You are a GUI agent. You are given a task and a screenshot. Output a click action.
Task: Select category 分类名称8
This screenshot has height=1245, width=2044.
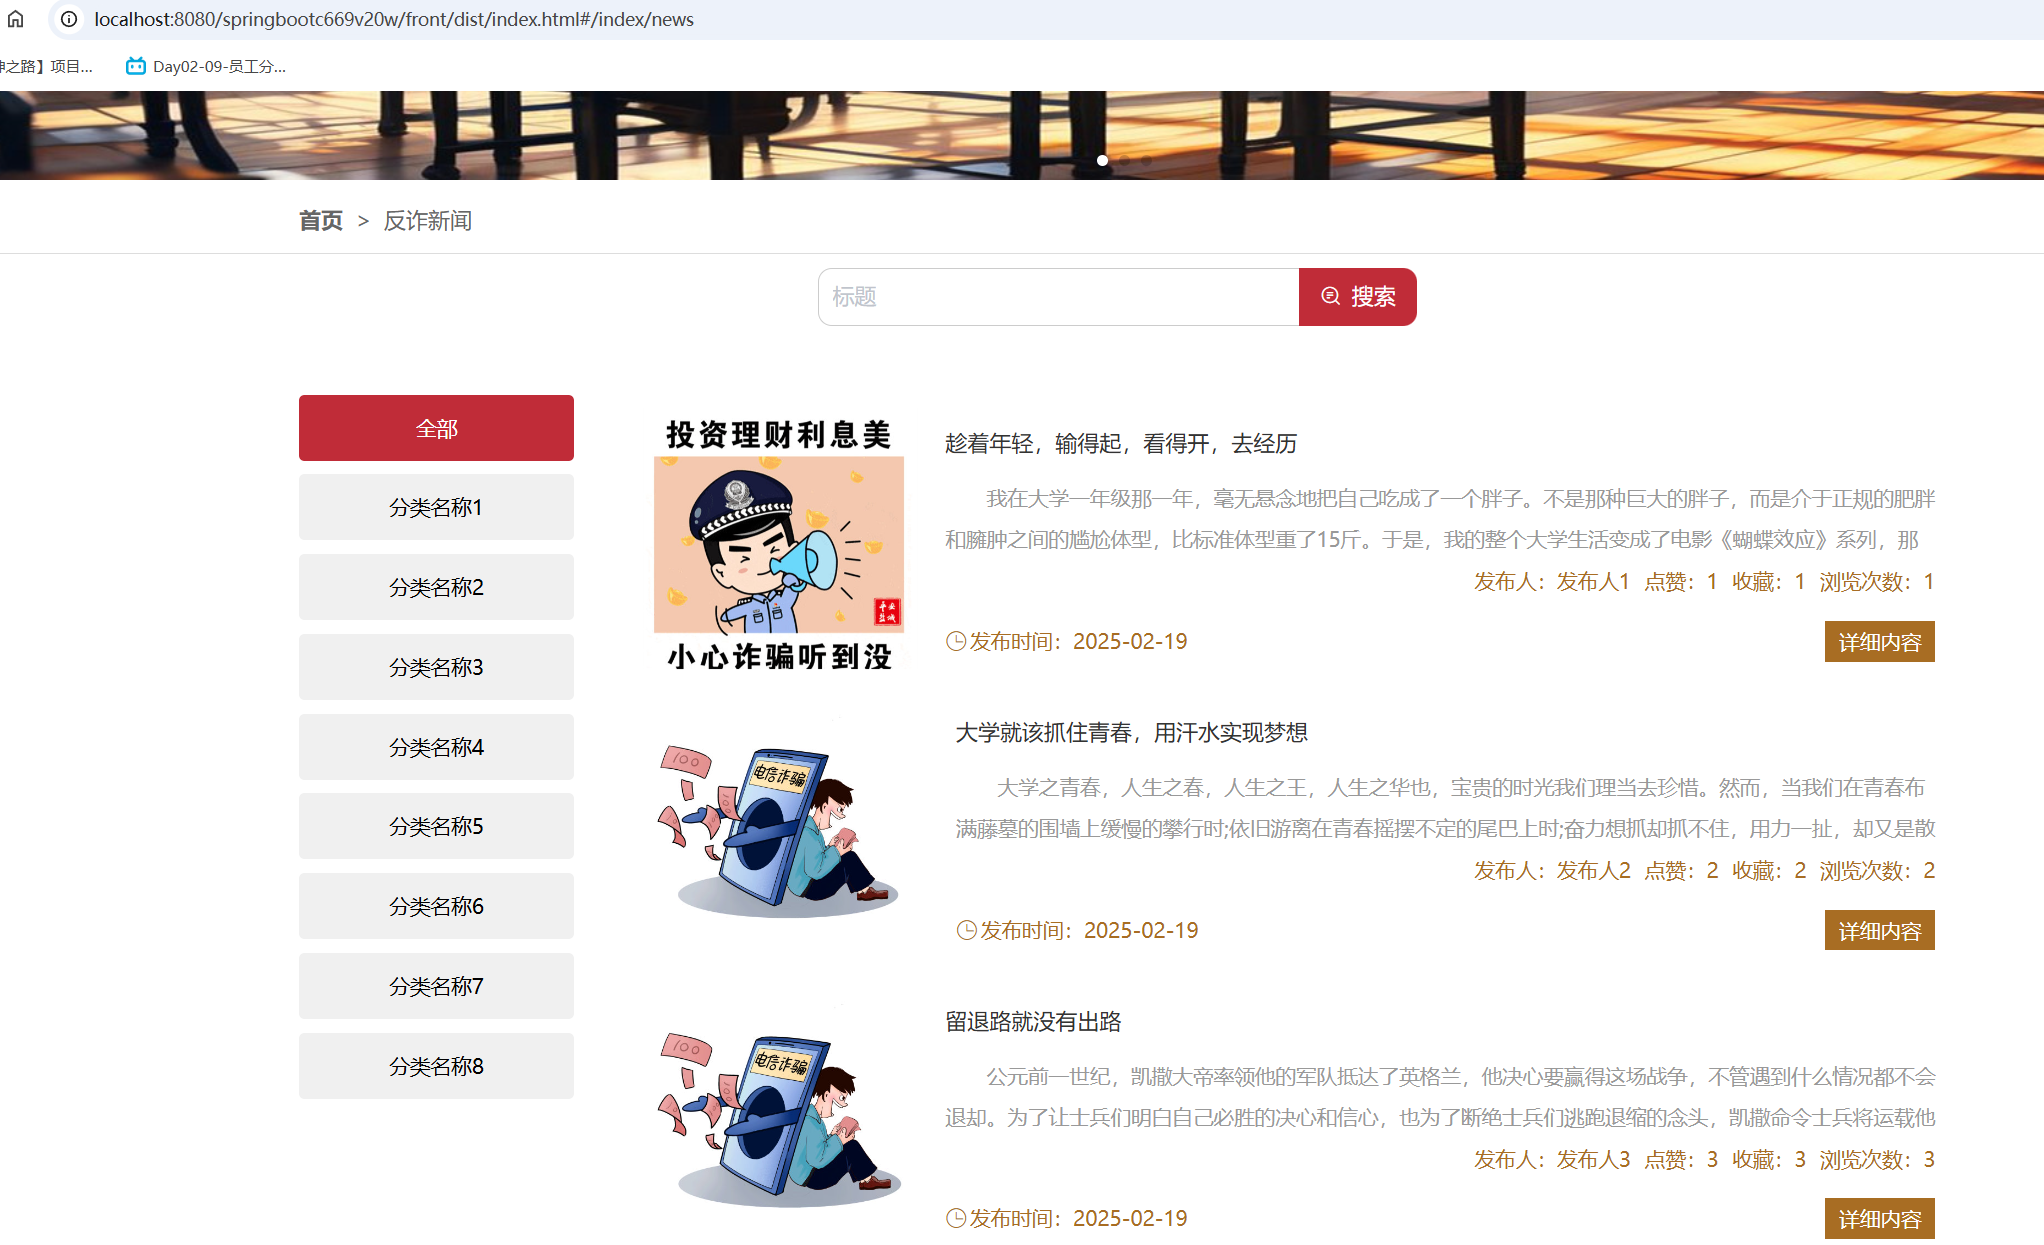point(436,1066)
